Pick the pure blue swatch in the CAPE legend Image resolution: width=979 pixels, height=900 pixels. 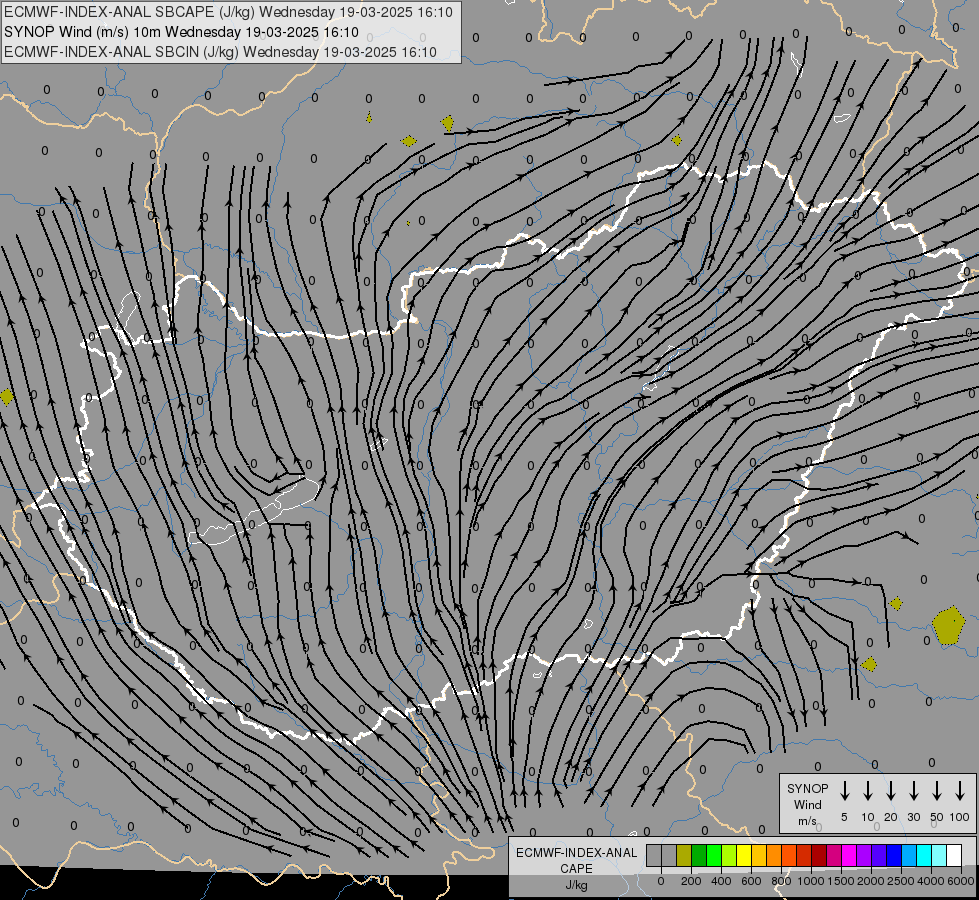click(x=895, y=855)
